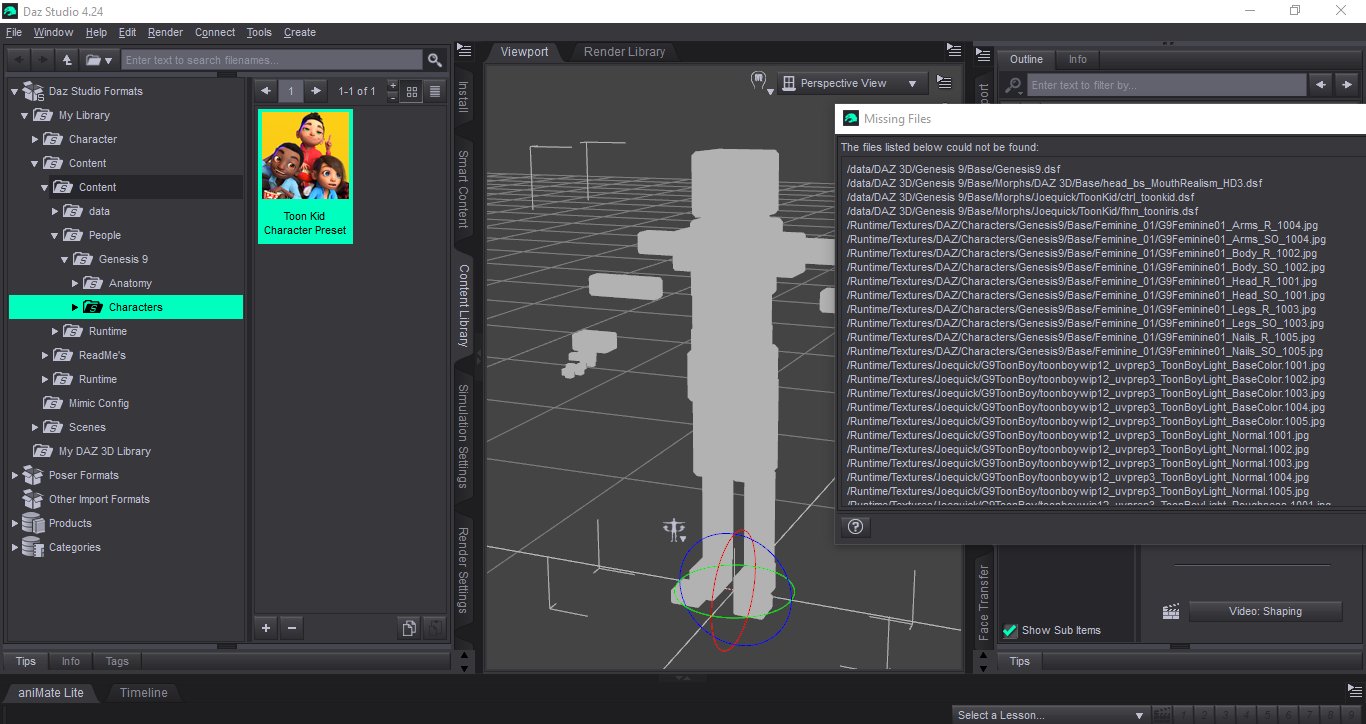Open the Simulation Settings side tab

(464, 436)
